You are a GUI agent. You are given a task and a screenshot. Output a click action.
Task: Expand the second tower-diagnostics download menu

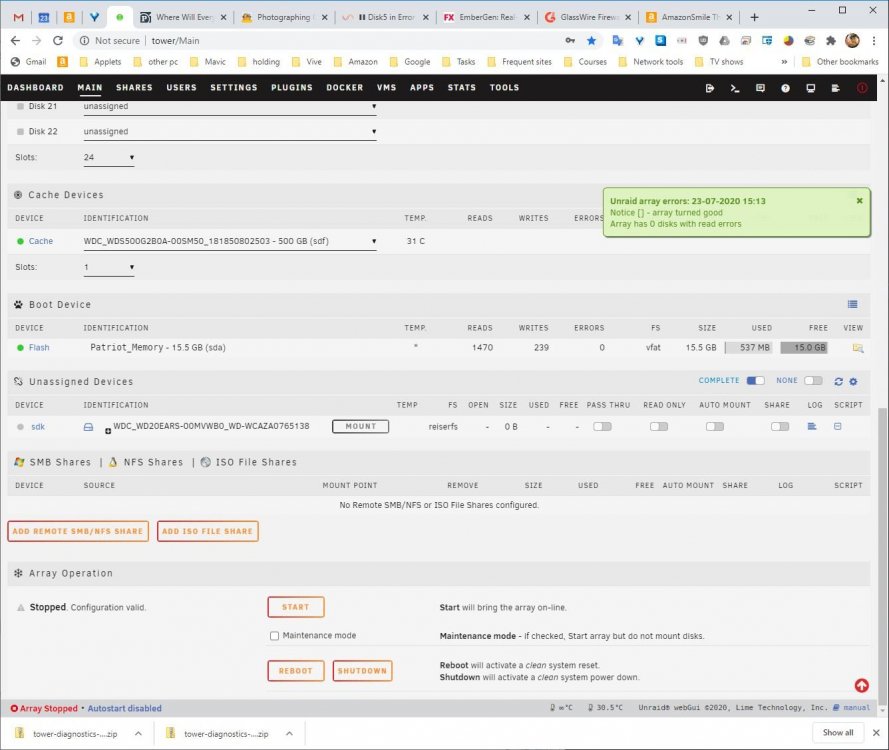pos(289,734)
